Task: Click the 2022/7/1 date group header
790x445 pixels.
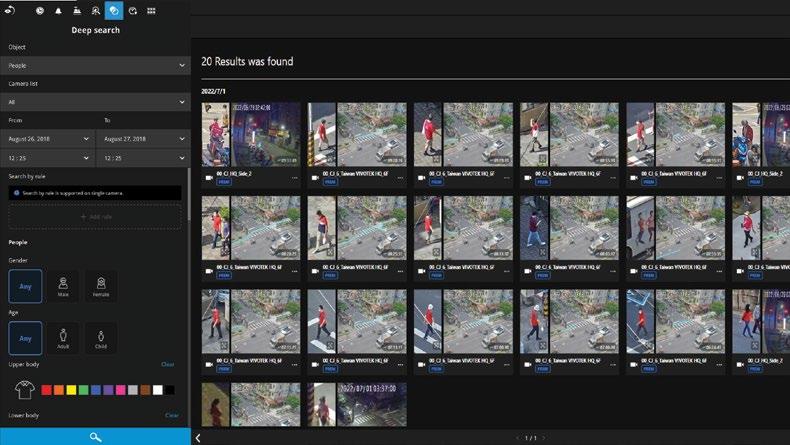Action: click(213, 91)
